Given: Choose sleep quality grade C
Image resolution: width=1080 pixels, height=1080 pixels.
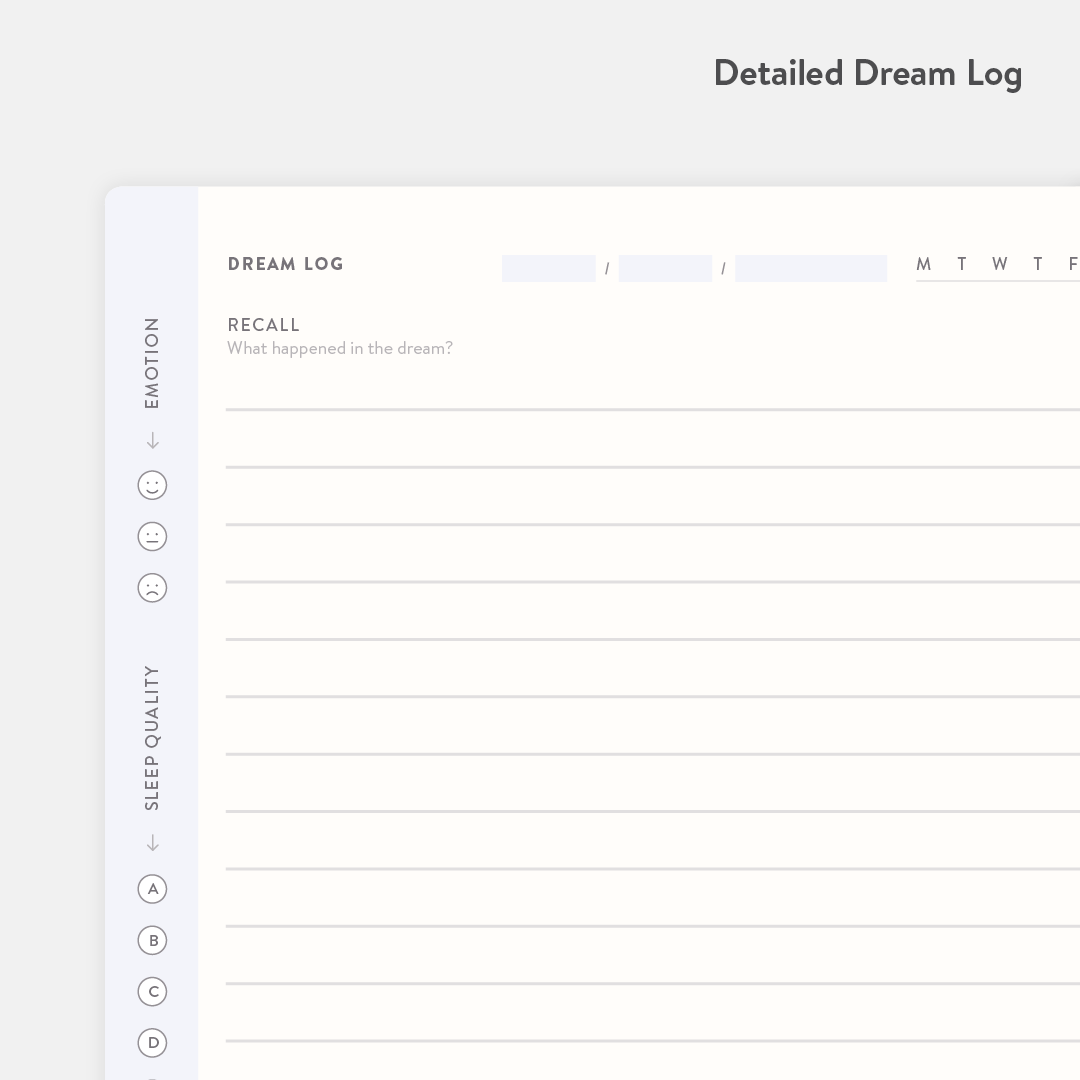Looking at the screenshot, I should coord(152,992).
